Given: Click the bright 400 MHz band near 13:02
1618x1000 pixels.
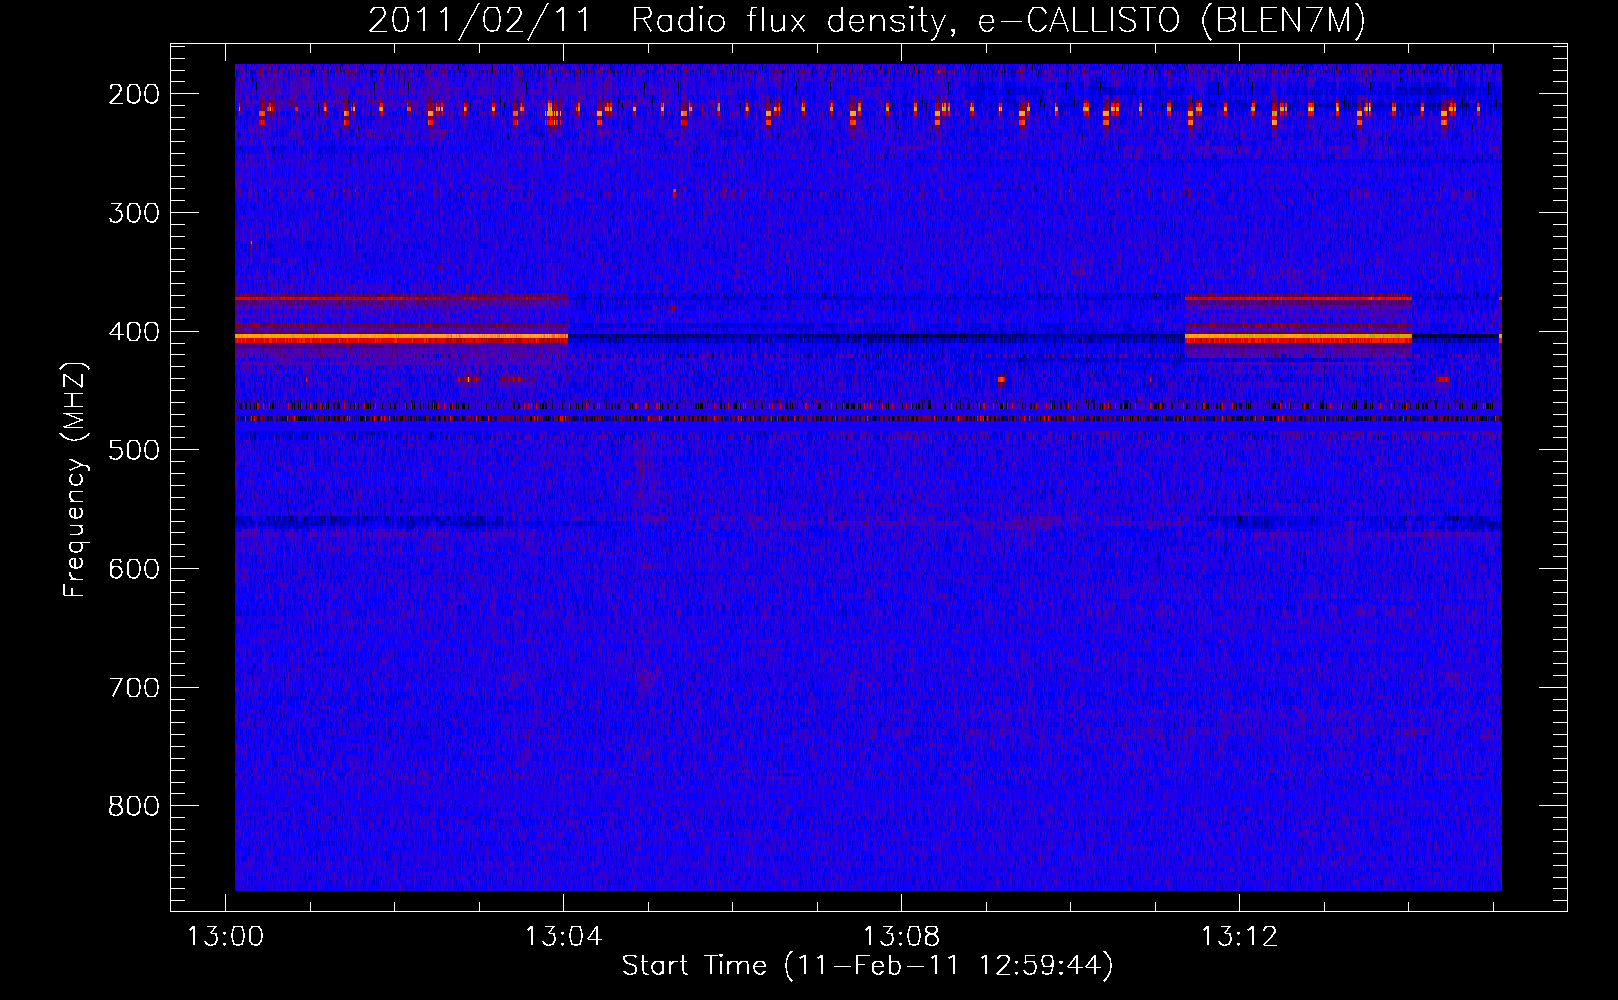Looking at the screenshot, I should (401, 339).
